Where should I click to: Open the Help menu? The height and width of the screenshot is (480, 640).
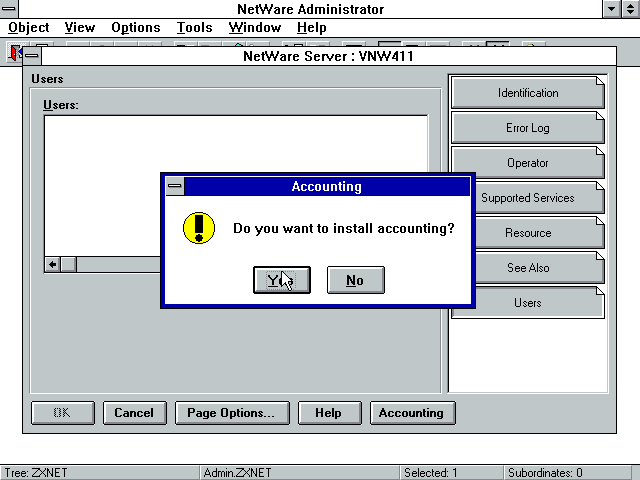[311, 28]
